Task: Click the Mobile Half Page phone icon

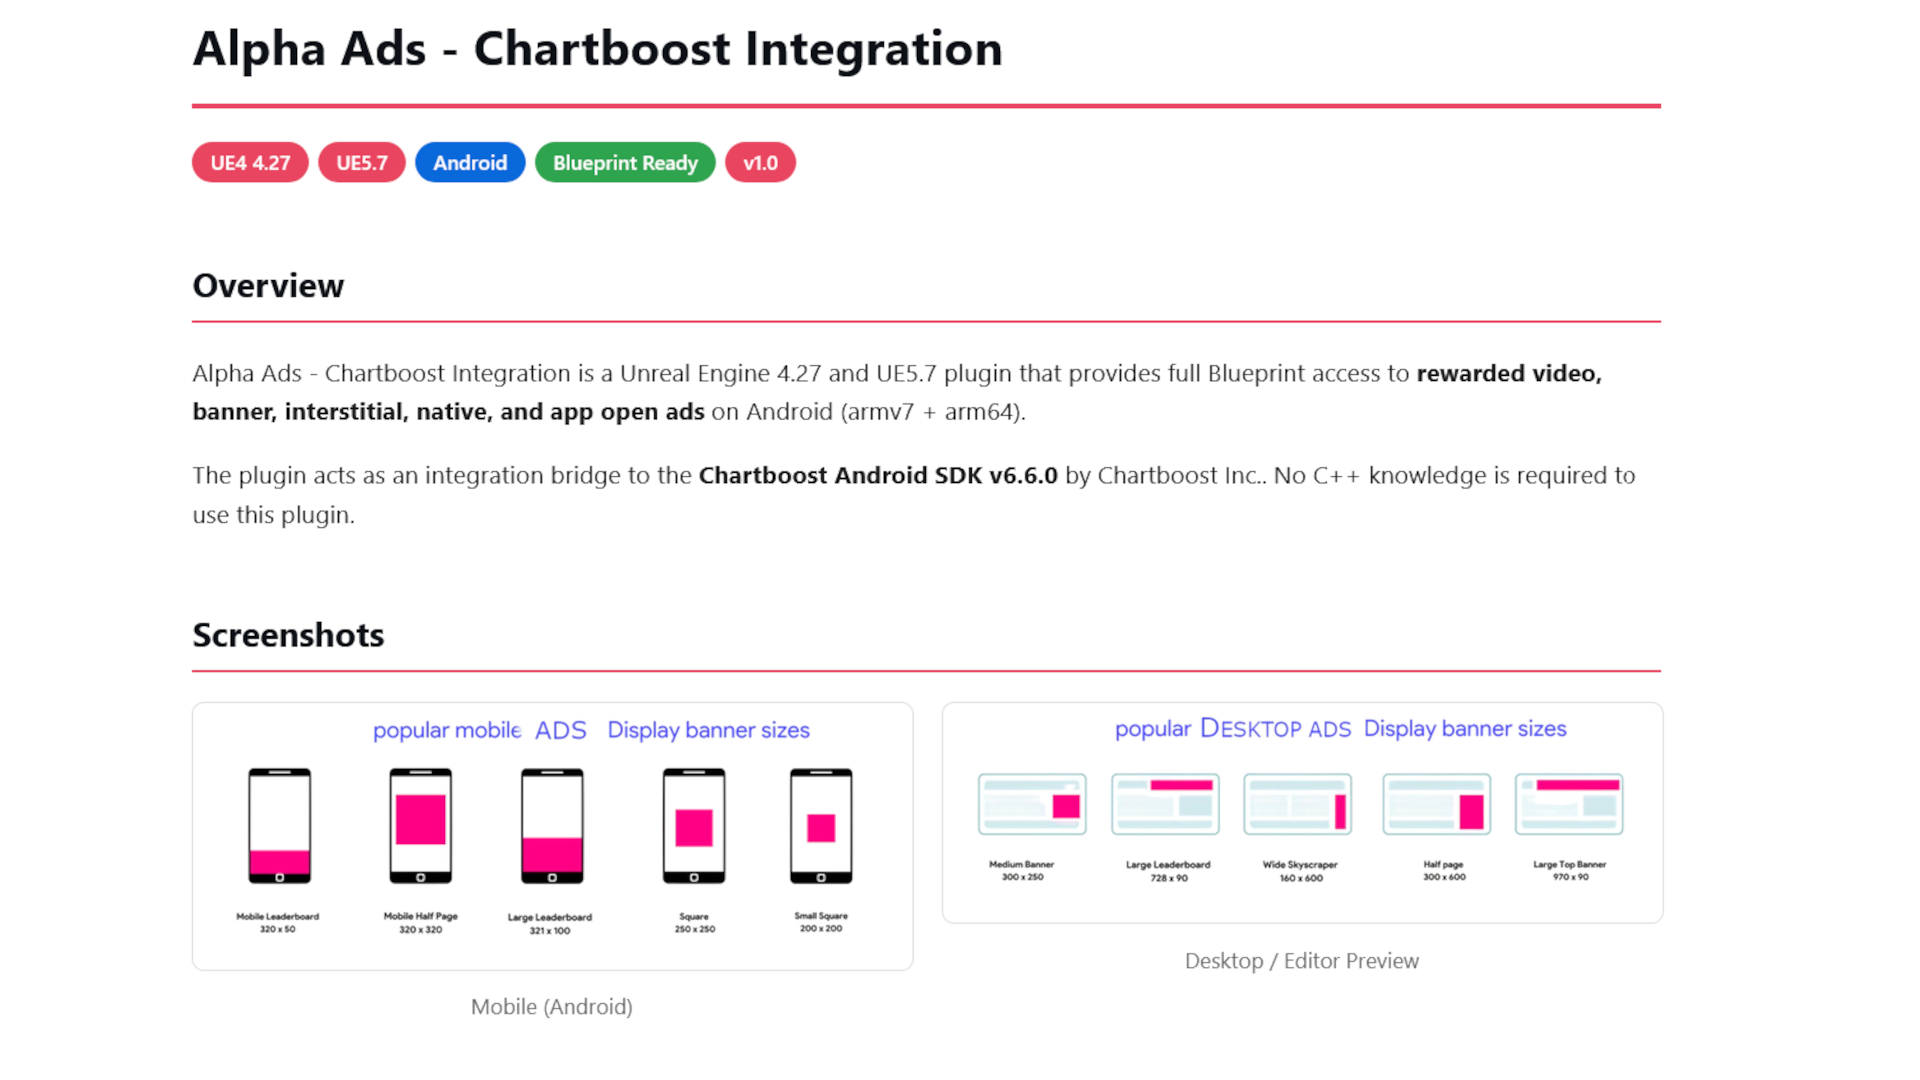Action: 420,826
